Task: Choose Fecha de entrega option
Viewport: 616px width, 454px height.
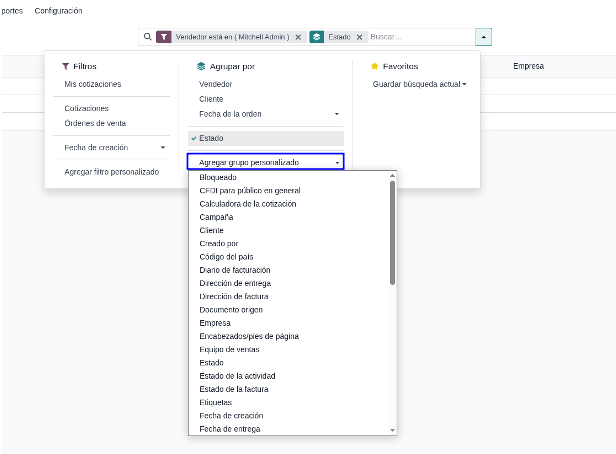Action: pyautogui.click(x=289, y=429)
